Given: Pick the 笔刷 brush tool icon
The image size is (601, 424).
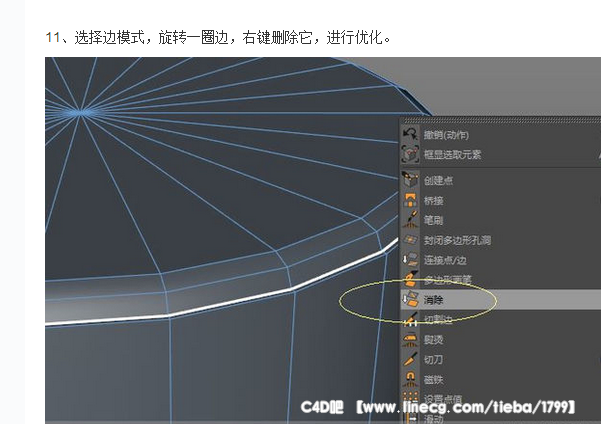Looking at the screenshot, I should pos(410,220).
